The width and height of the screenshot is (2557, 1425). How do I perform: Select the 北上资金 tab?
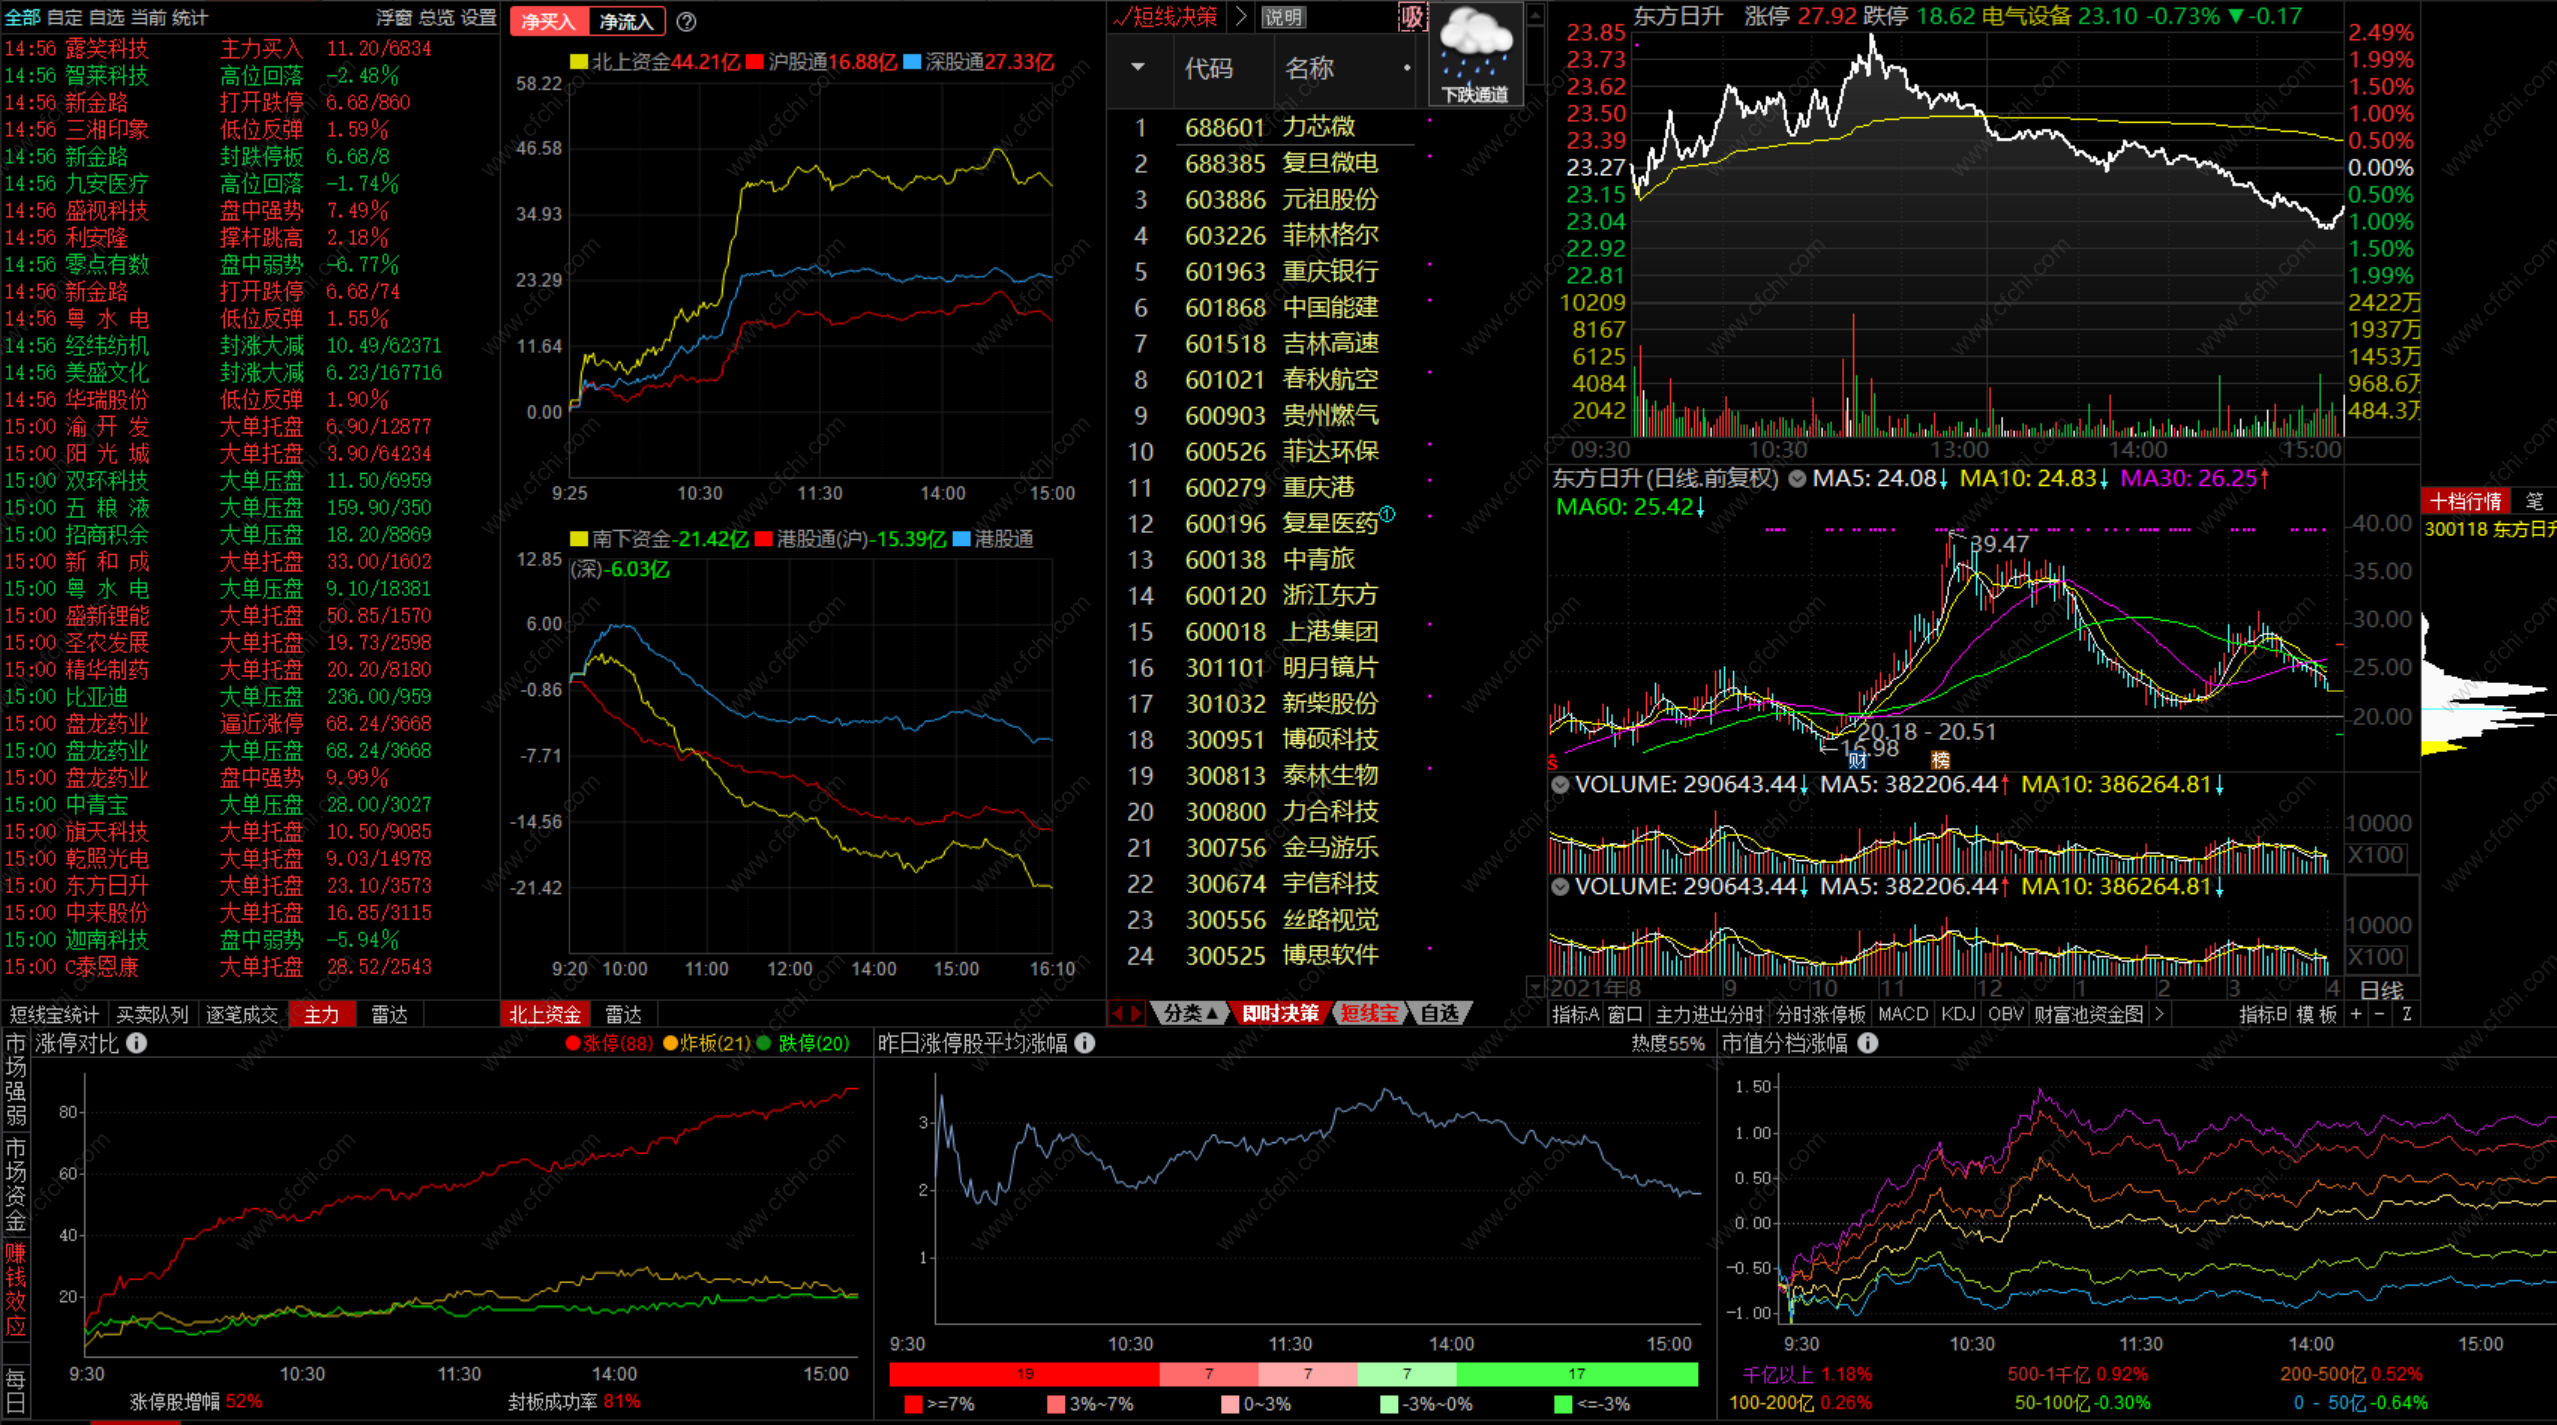point(544,1014)
